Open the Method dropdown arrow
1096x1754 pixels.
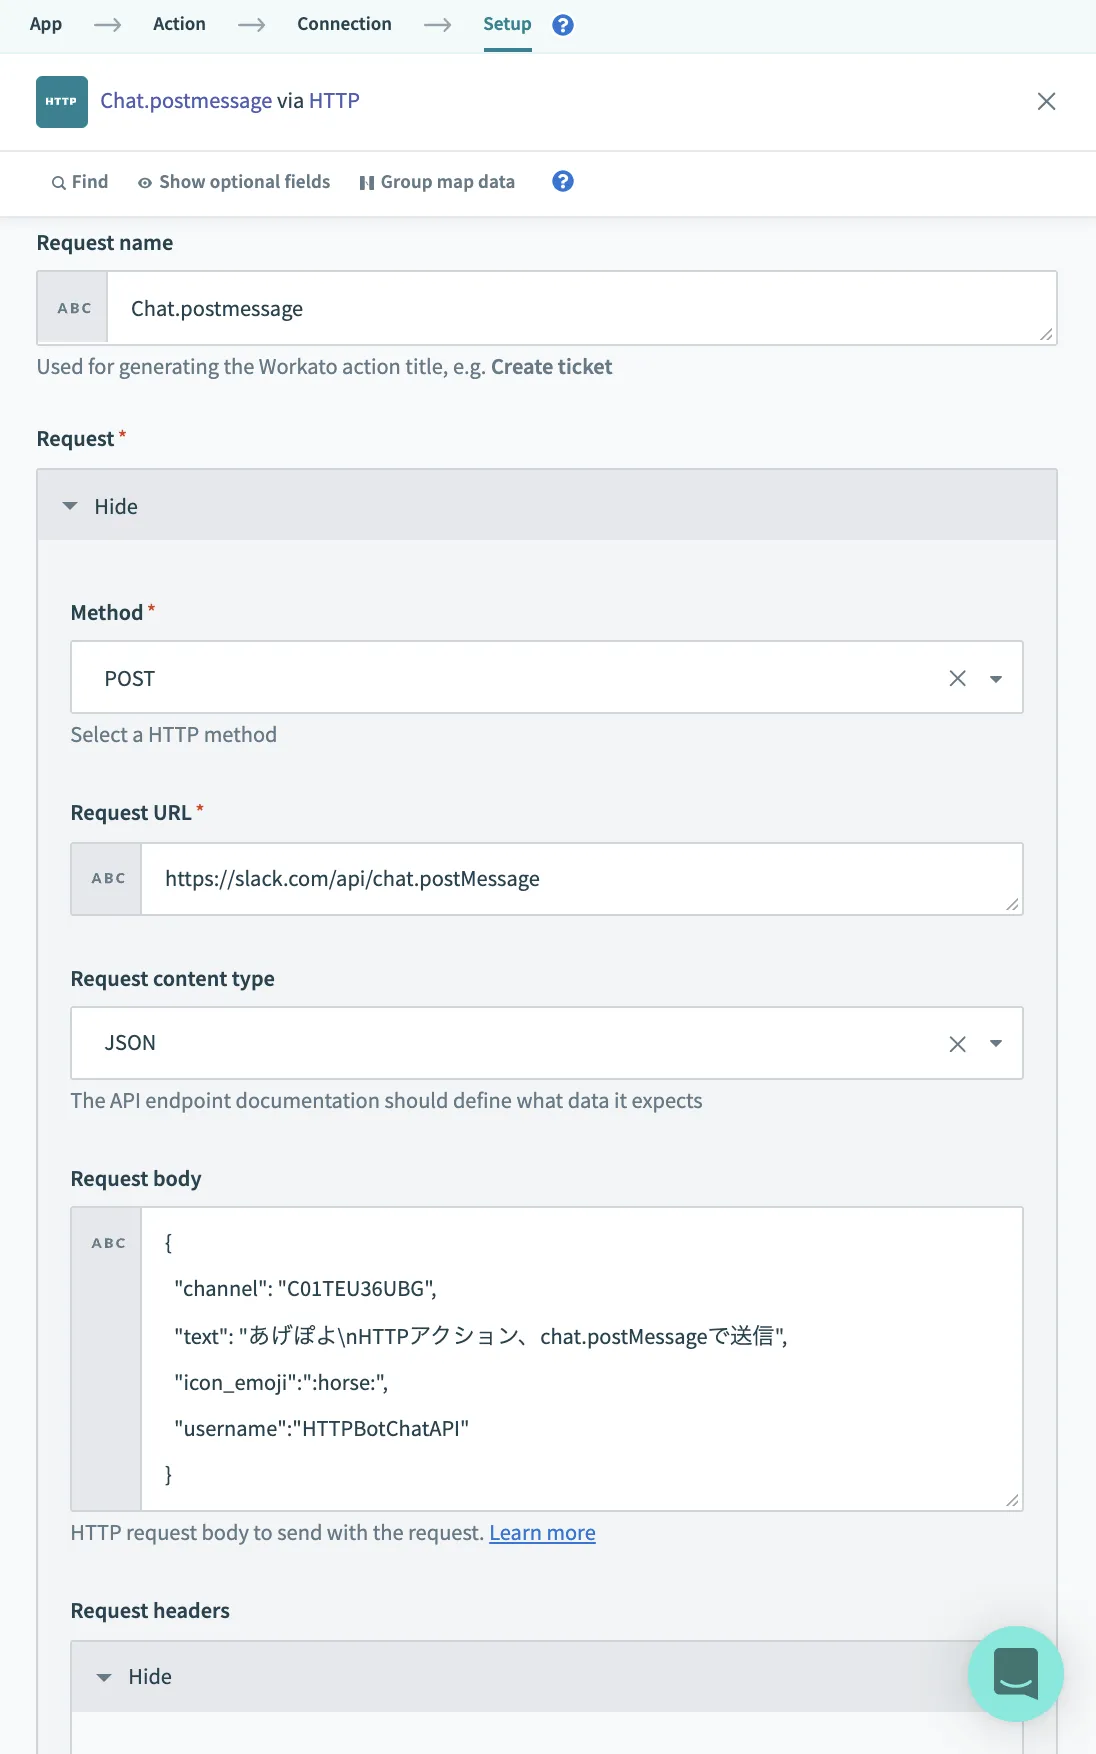tap(996, 679)
